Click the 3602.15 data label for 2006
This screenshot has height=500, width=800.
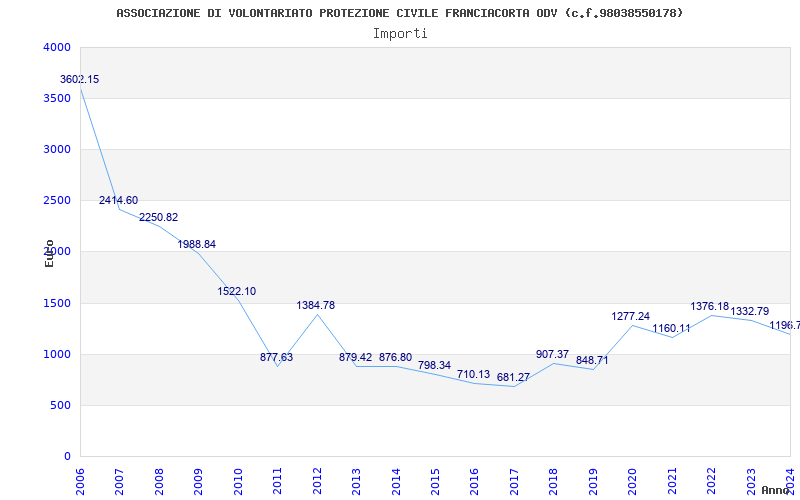point(80,80)
